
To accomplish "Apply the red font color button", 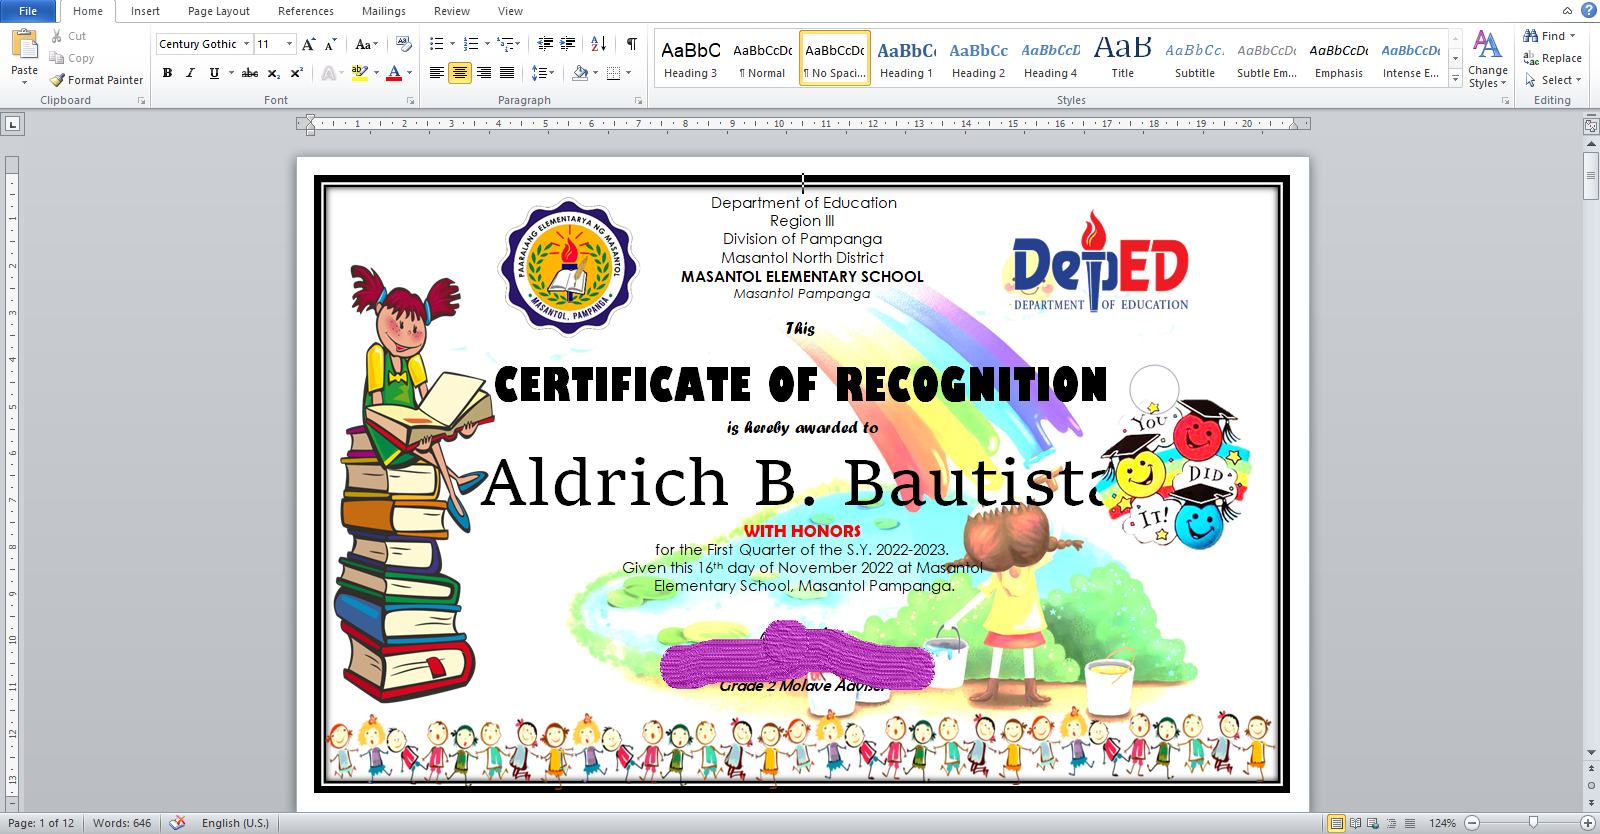I will tap(394, 73).
